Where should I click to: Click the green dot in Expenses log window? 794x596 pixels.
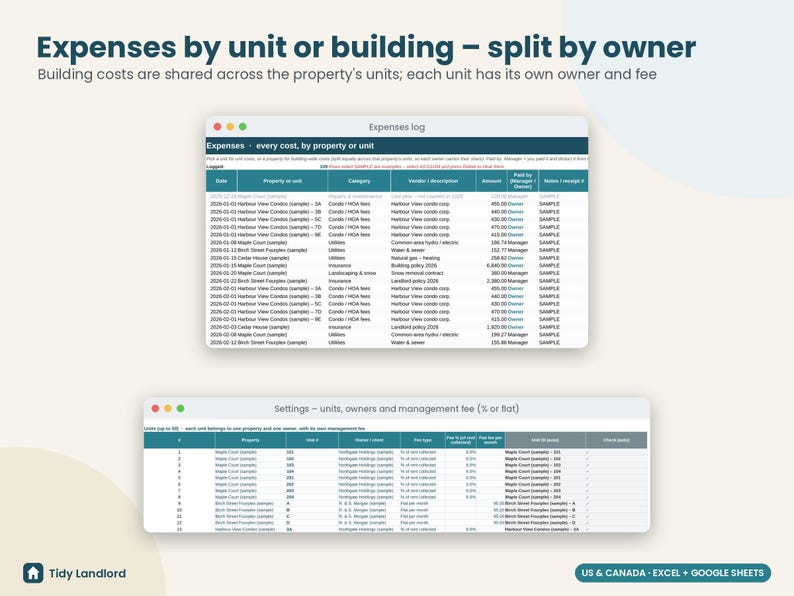pyautogui.click(x=243, y=127)
